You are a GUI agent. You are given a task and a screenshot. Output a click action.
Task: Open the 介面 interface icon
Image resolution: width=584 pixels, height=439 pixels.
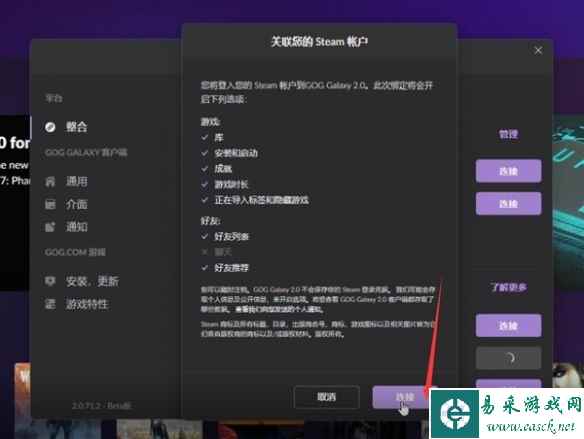[x=50, y=204]
